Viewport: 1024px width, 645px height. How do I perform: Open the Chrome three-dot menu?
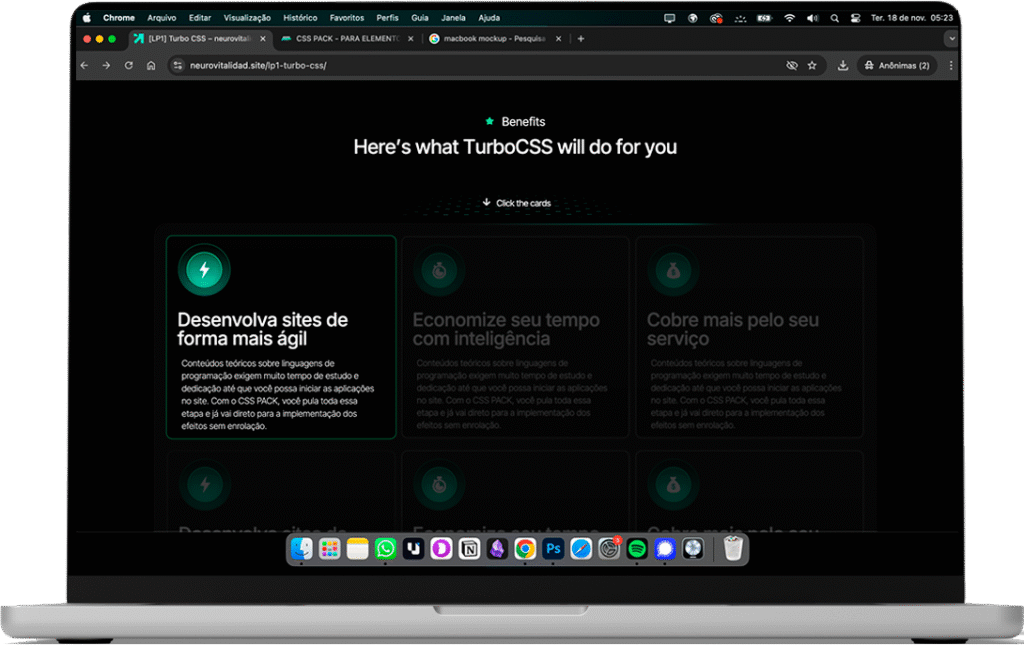coord(951,65)
